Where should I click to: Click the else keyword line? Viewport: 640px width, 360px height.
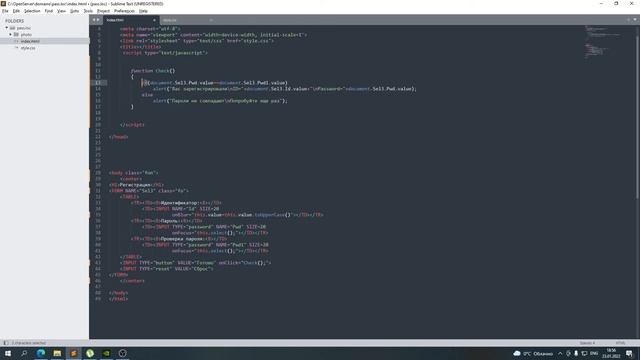pos(147,95)
